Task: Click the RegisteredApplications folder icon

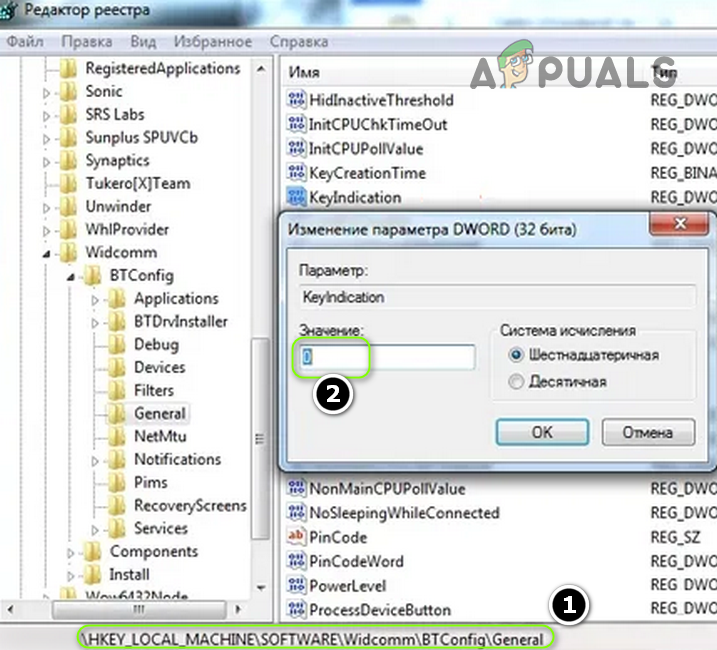Action: [69, 68]
